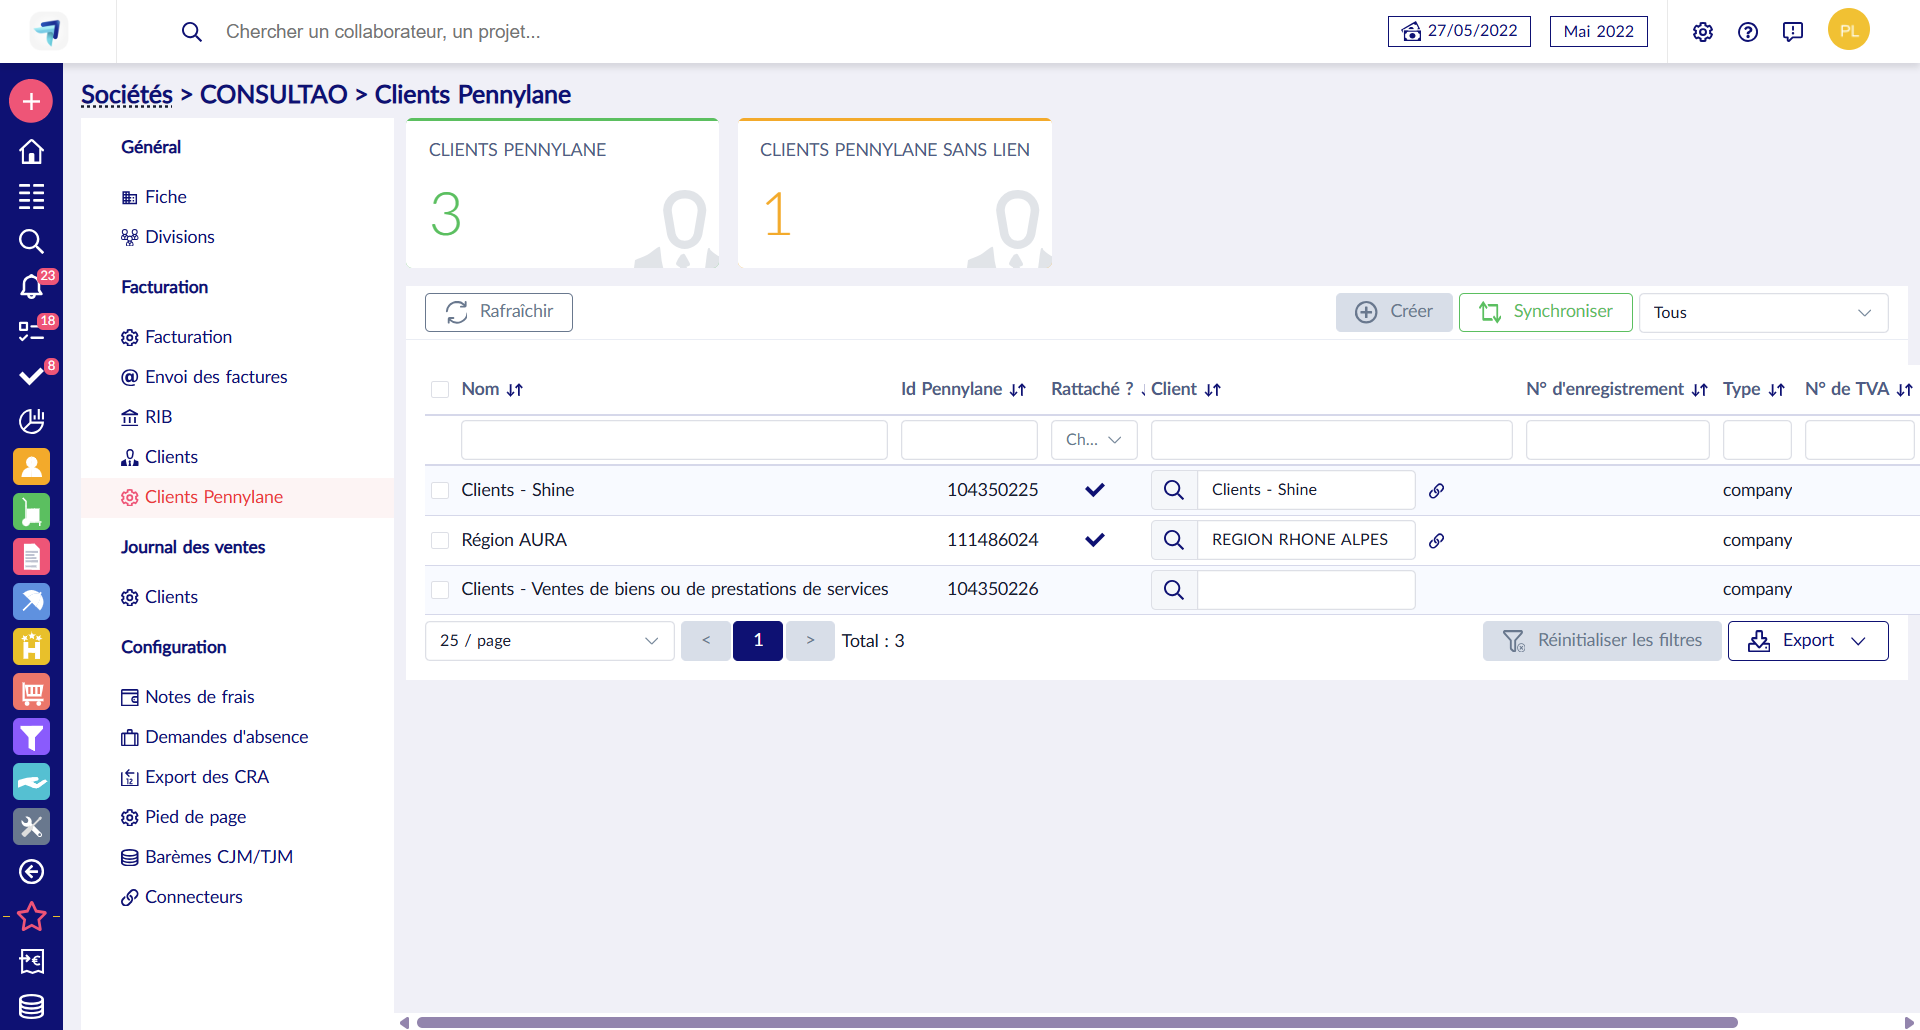The height and width of the screenshot is (1030, 1920).
Task: Open the orange person module icon
Action: click(31, 466)
